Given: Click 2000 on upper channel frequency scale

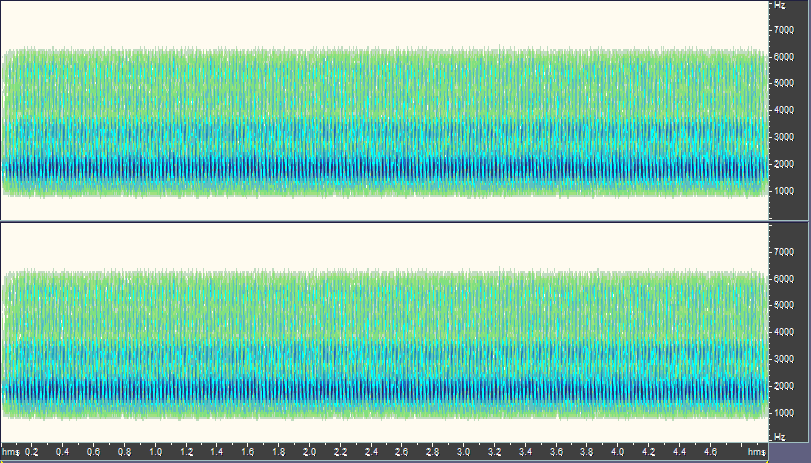Looking at the screenshot, I should tap(784, 164).
